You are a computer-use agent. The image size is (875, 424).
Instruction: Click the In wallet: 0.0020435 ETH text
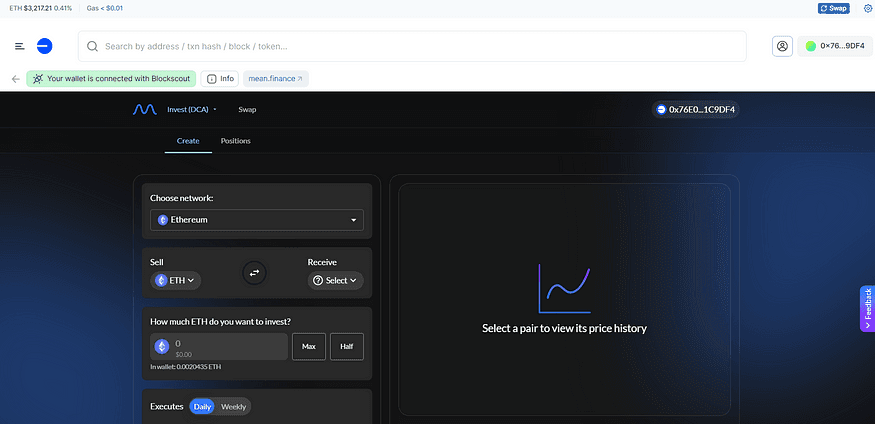pos(186,367)
